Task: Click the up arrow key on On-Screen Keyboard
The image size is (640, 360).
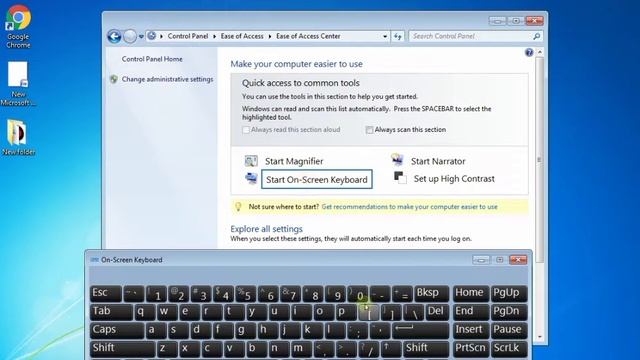Action: [x=391, y=349]
